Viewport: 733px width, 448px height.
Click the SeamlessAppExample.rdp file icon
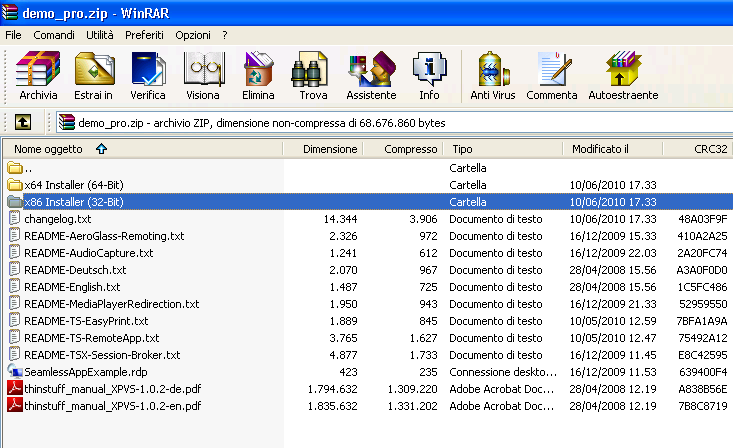(x=15, y=371)
